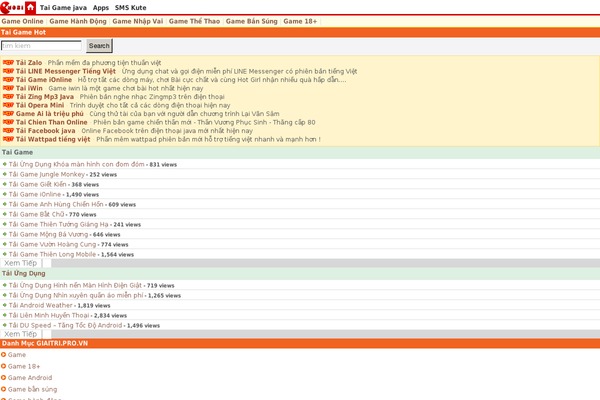The image size is (600, 400).
Task: Open Nhìn xuyên quần áo miễn phí
Action: click(x=76, y=295)
